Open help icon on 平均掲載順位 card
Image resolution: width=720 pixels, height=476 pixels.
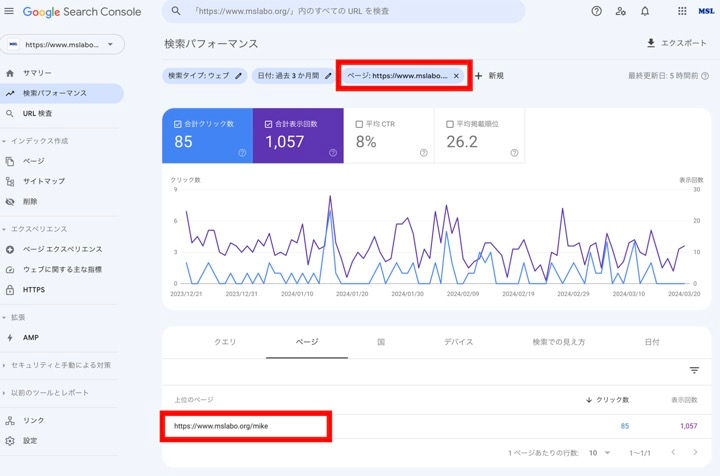(514, 153)
